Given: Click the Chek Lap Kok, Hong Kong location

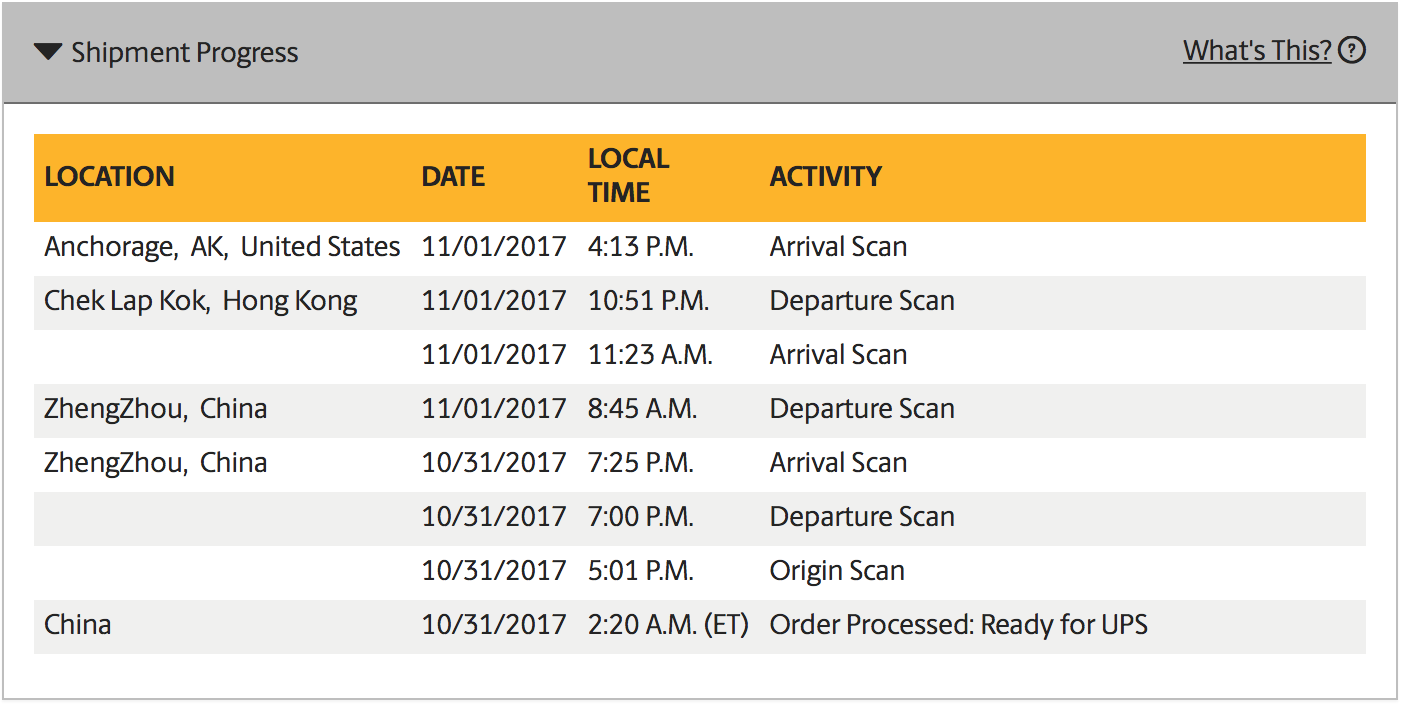Looking at the screenshot, I should coord(200,301).
